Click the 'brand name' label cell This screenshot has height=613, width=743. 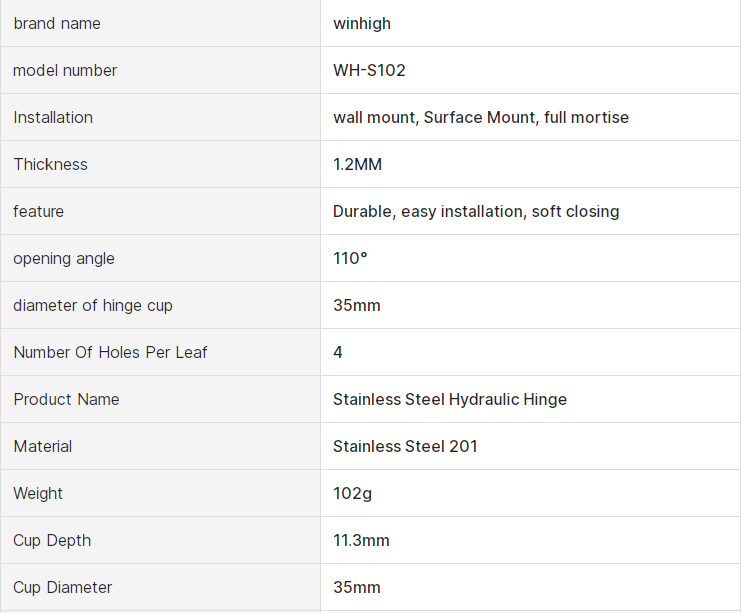tap(57, 23)
